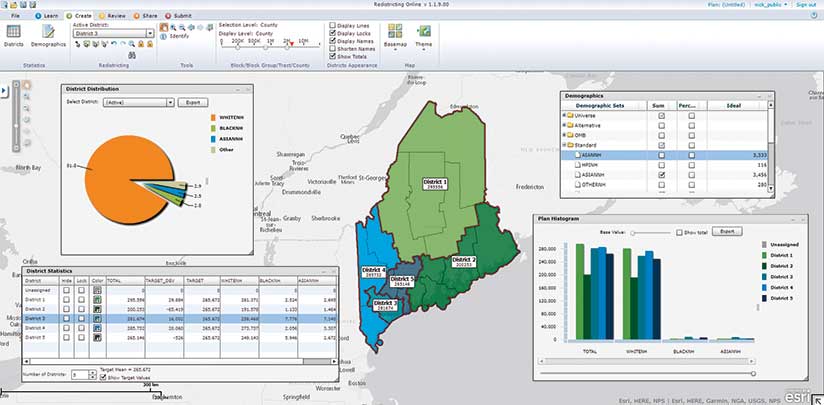824x405 pixels.
Task: Uncheck Display Locks option
Action: click(x=333, y=34)
